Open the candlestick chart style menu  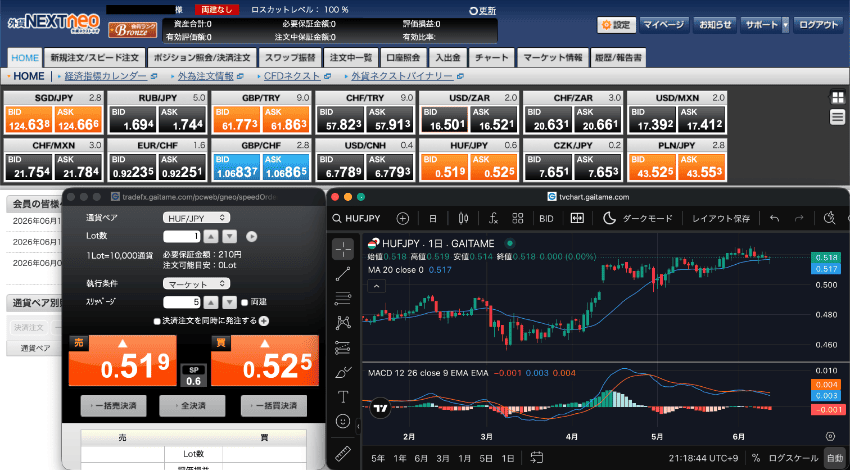[463, 218]
